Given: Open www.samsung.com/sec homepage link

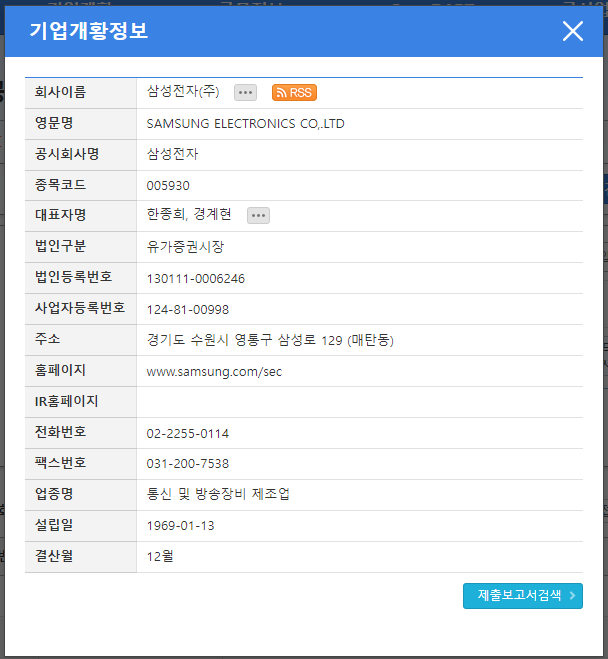Looking at the screenshot, I should (x=214, y=372).
